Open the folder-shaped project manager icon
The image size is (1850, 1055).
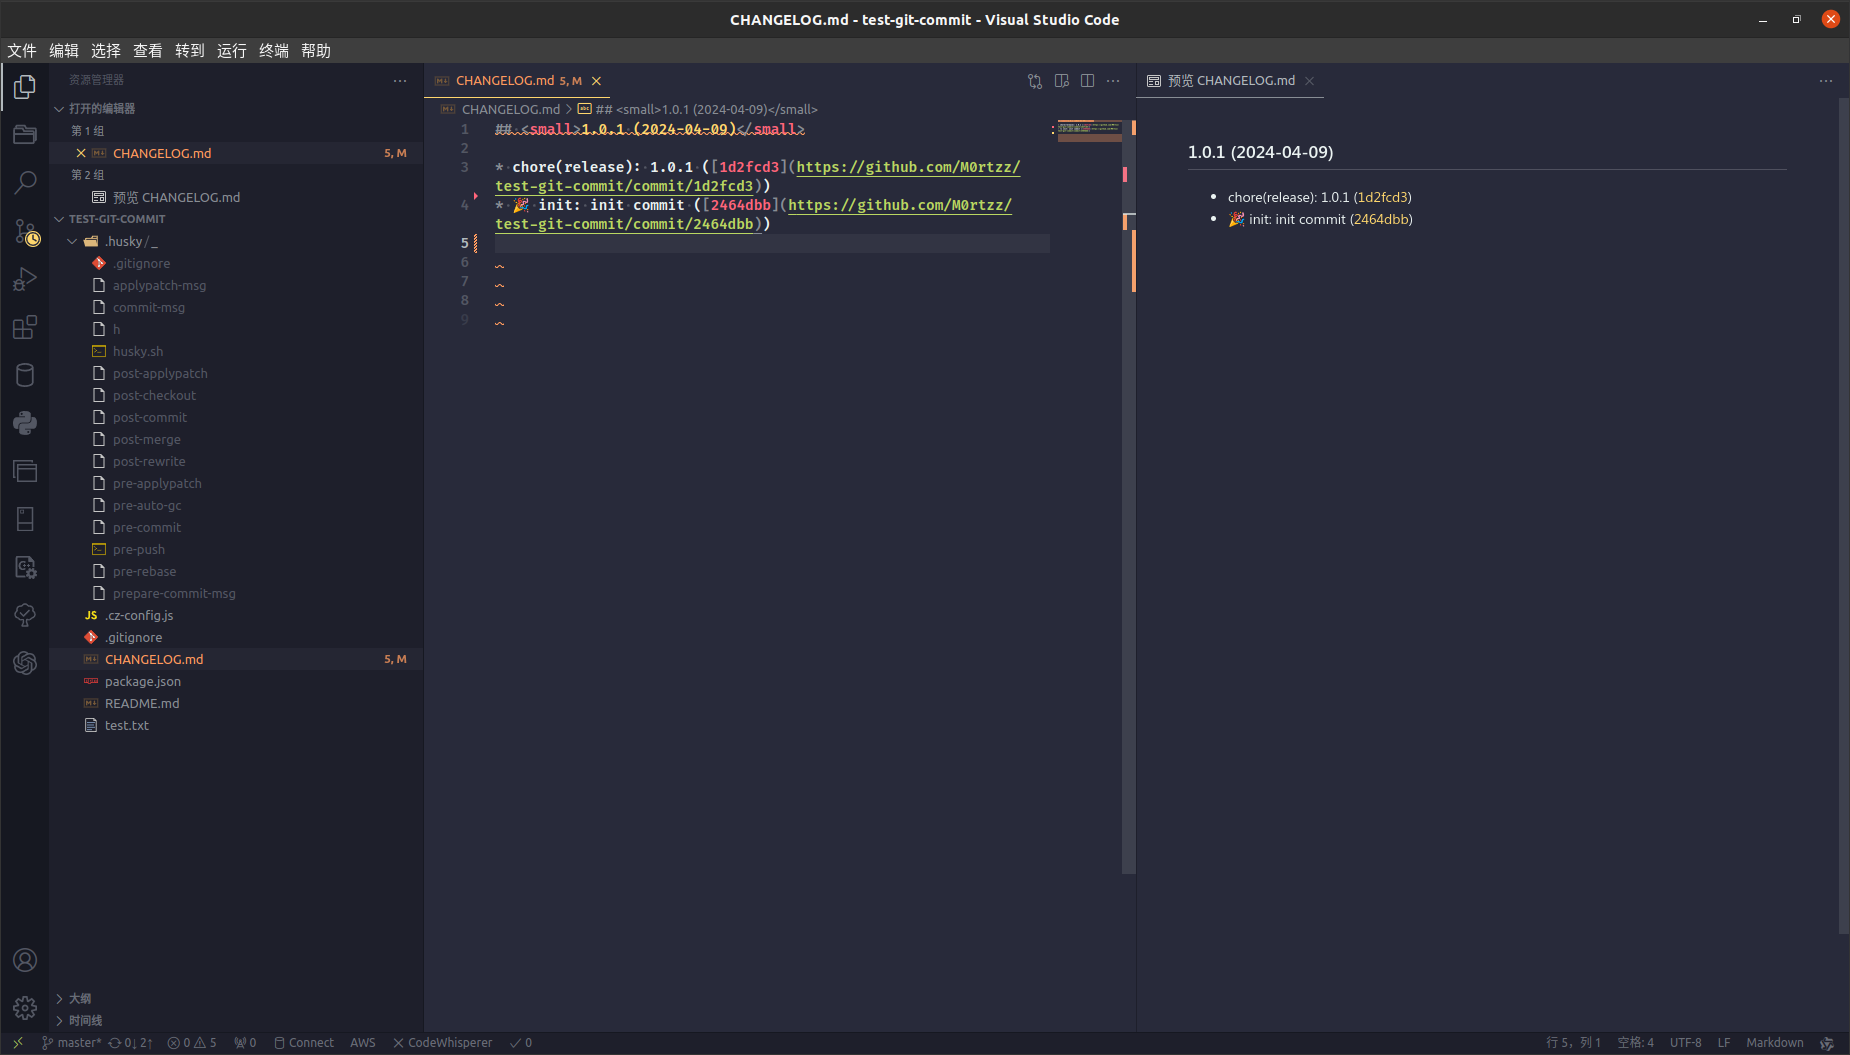click(x=25, y=135)
